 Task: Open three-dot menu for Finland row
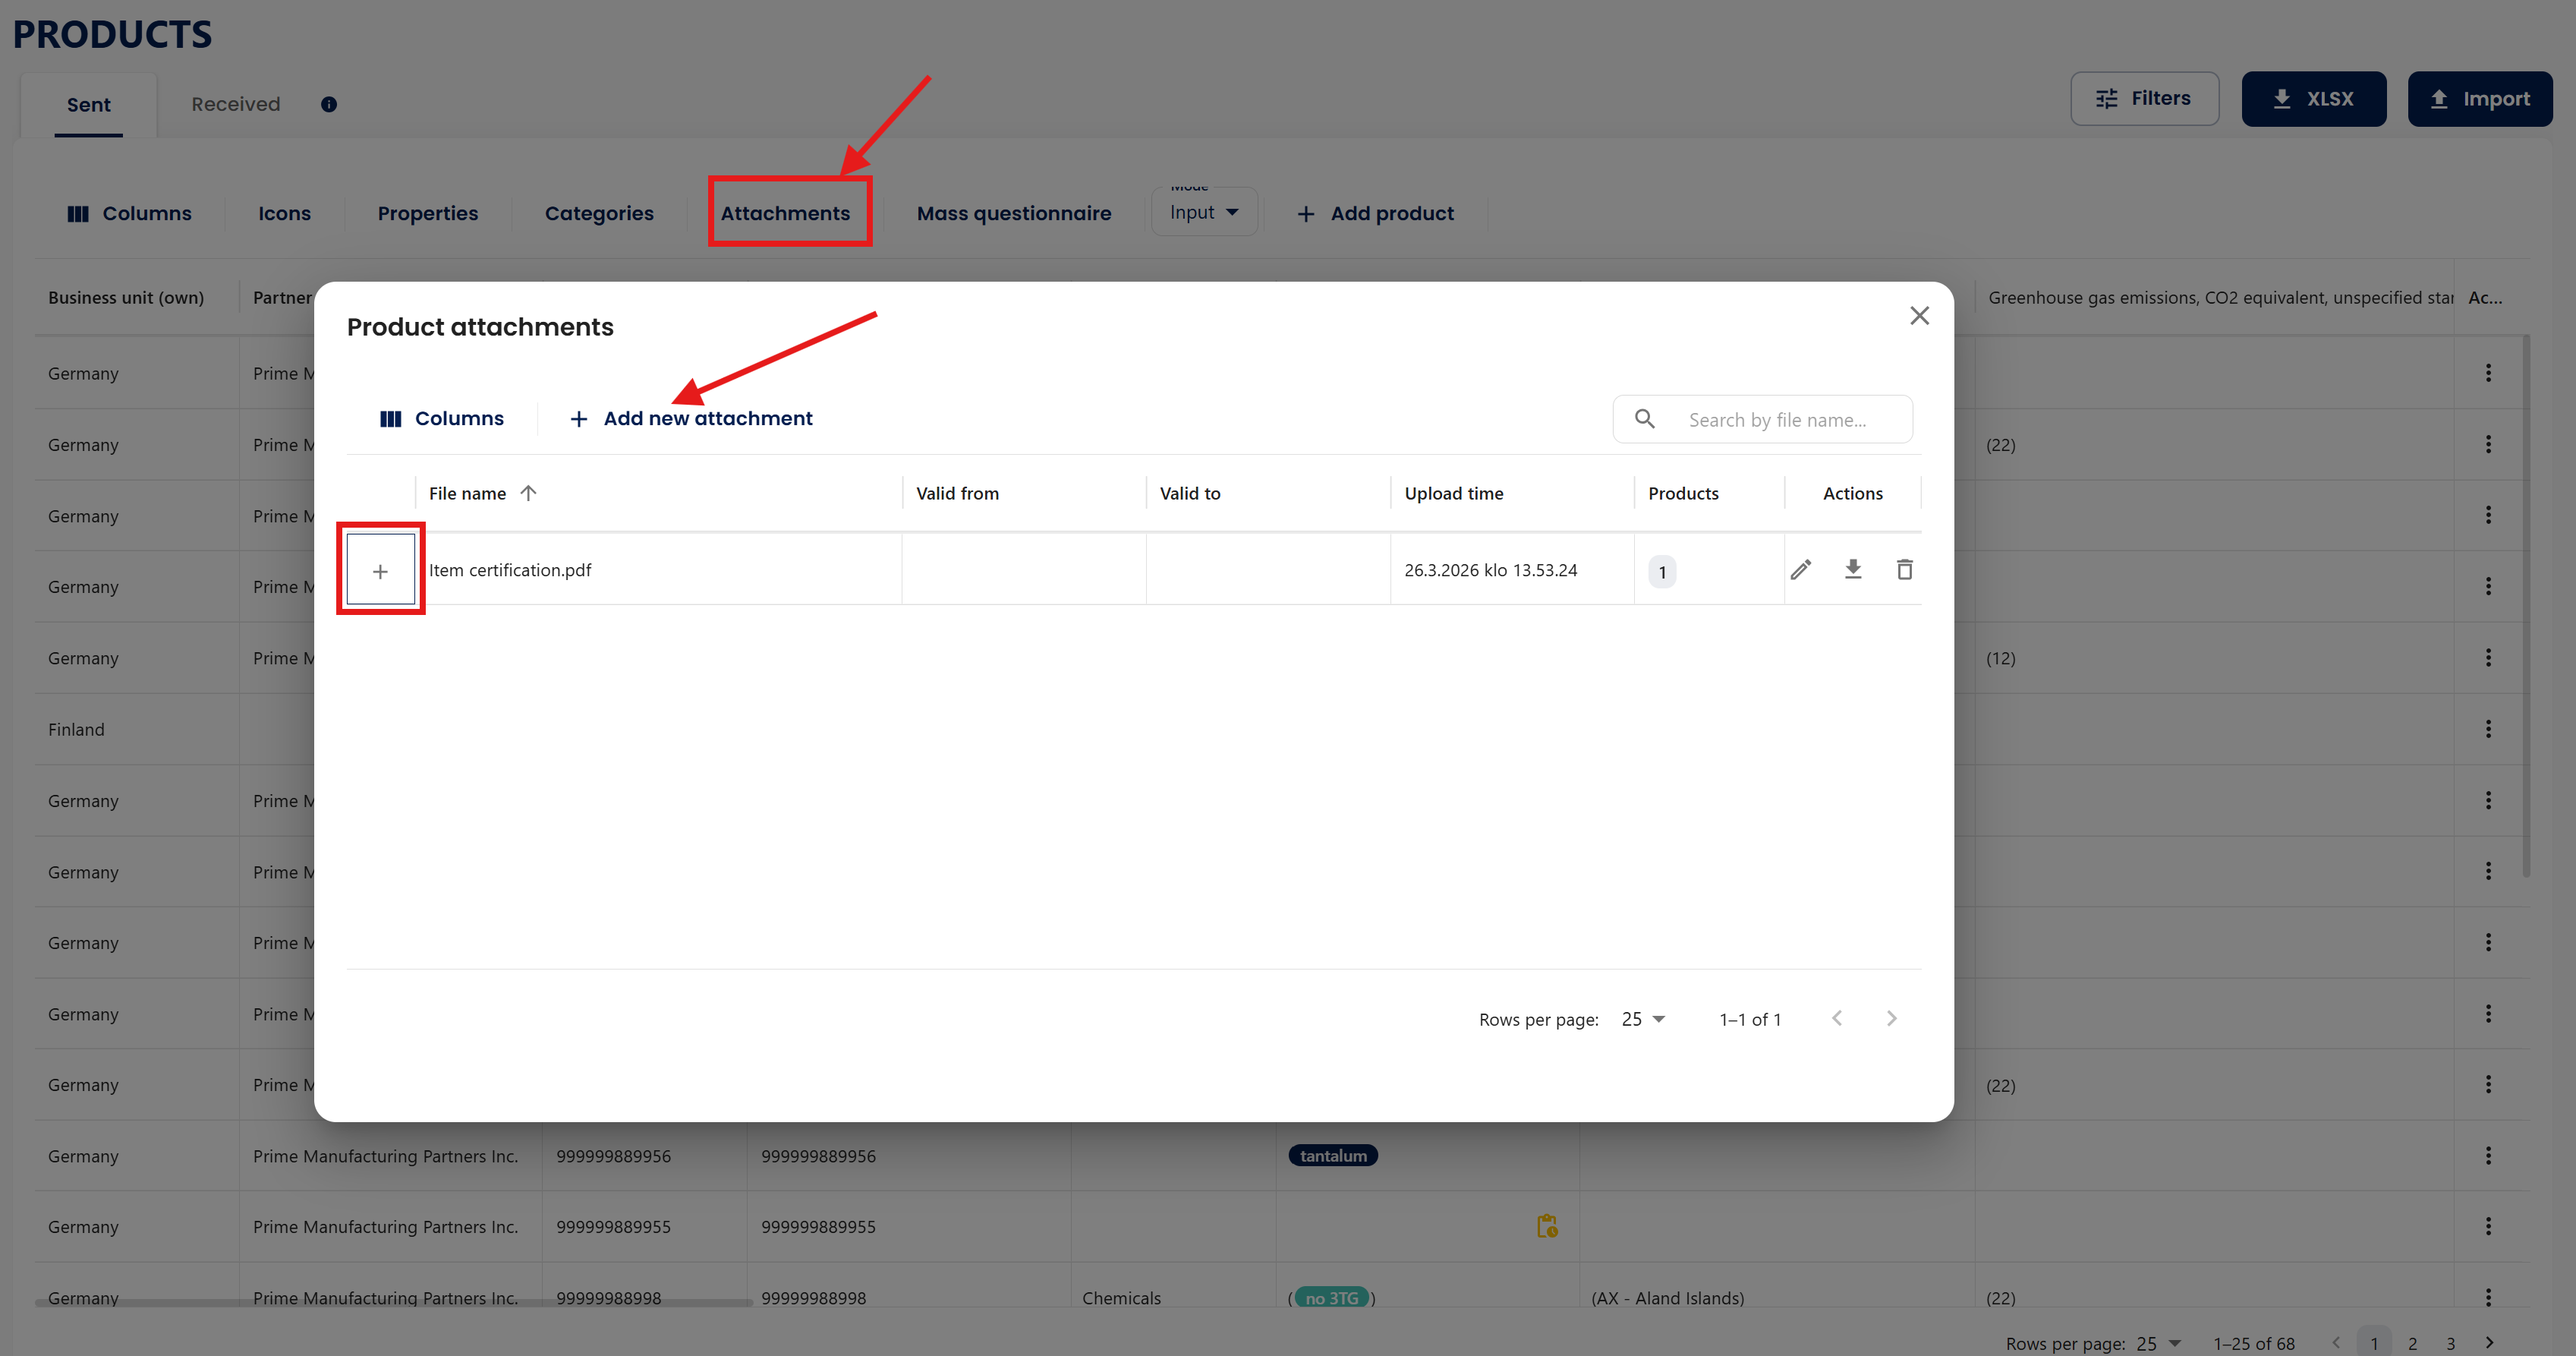(2487, 729)
